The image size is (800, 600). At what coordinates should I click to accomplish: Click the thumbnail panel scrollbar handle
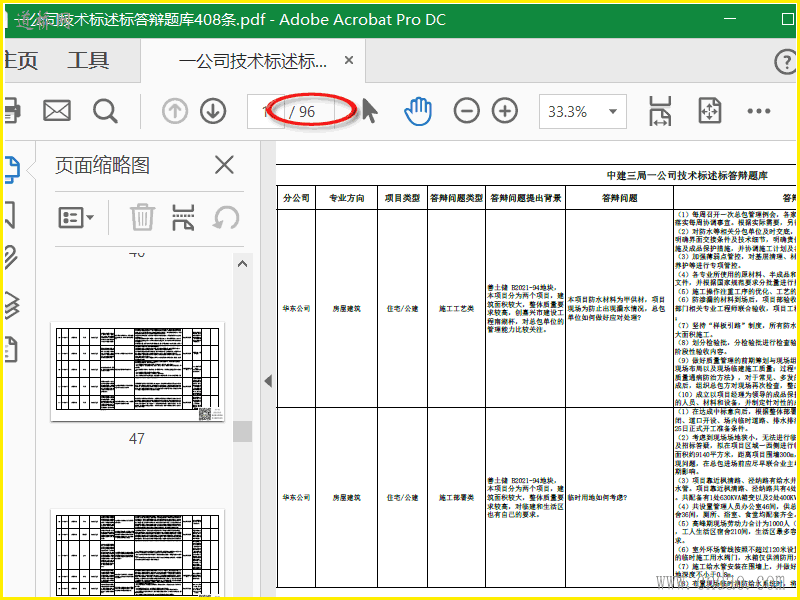[242, 431]
